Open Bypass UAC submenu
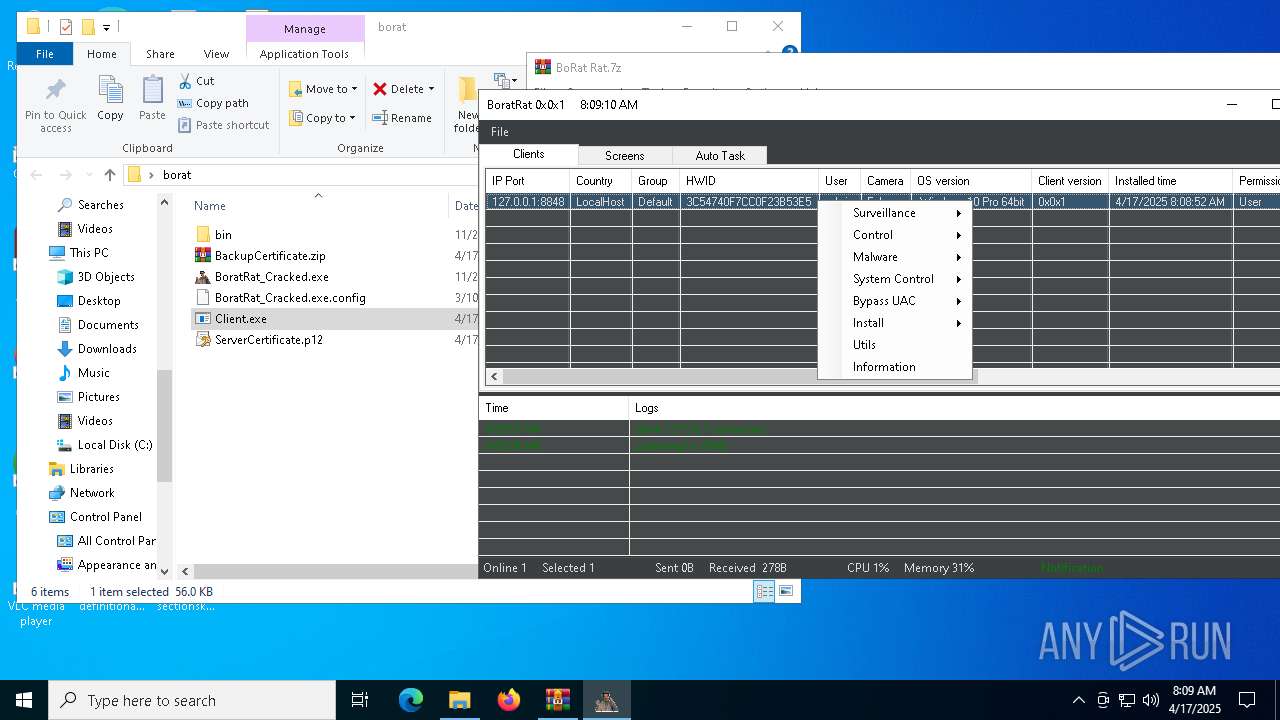1280x720 pixels. [x=895, y=301]
